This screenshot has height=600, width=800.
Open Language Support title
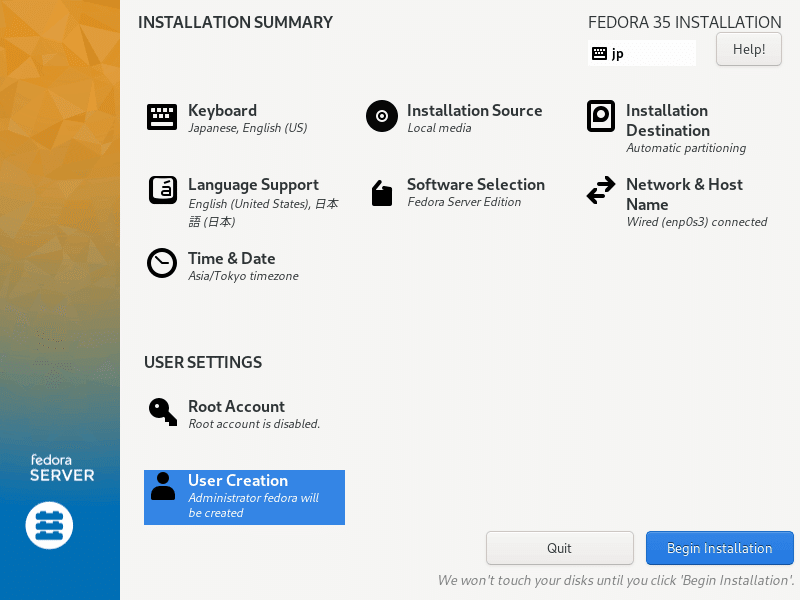254,185
